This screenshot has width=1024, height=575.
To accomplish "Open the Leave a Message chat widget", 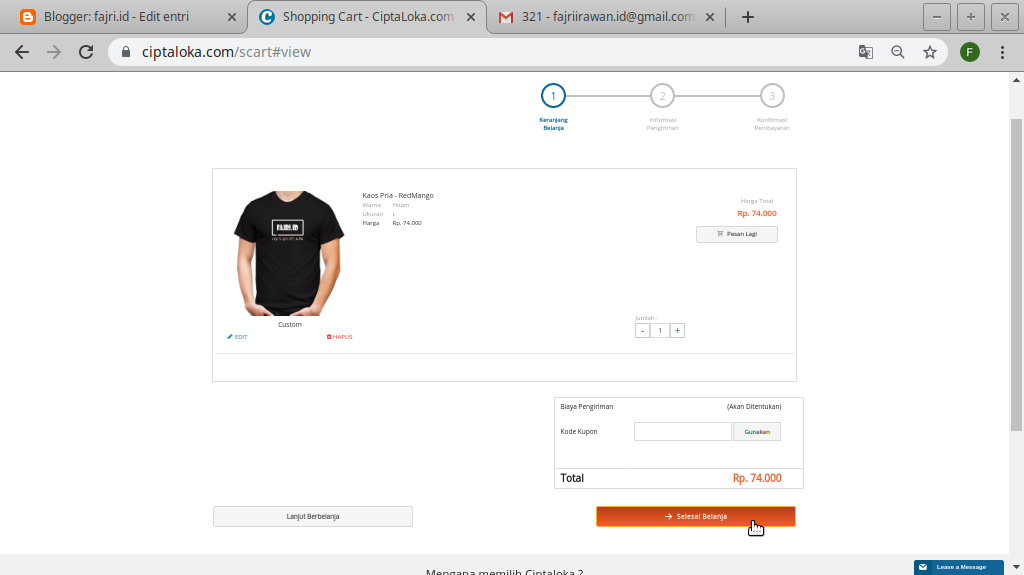I will 959,567.
